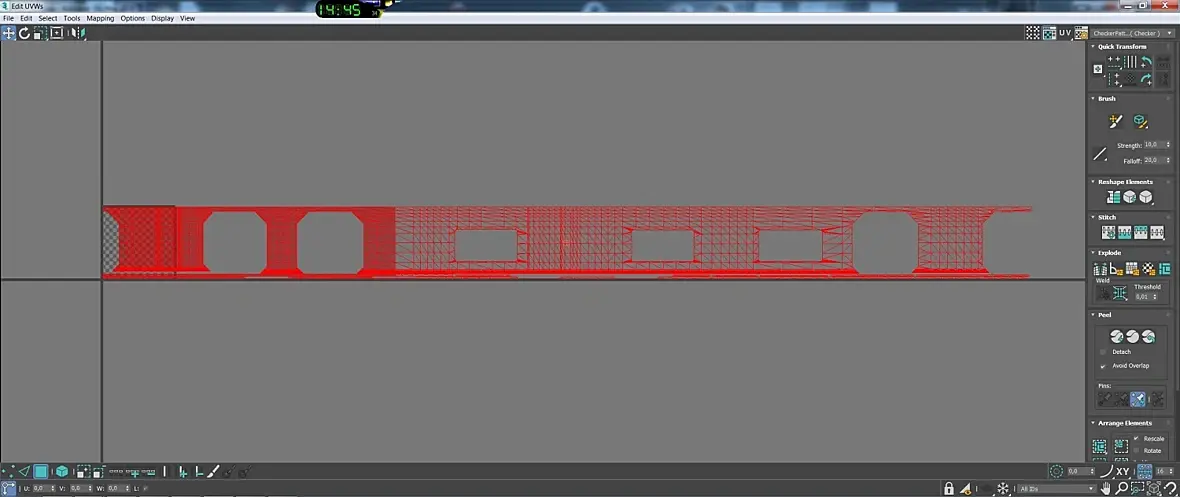Click the Paint Select brush icon
The width and height of the screenshot is (1180, 497).
pos(213,471)
